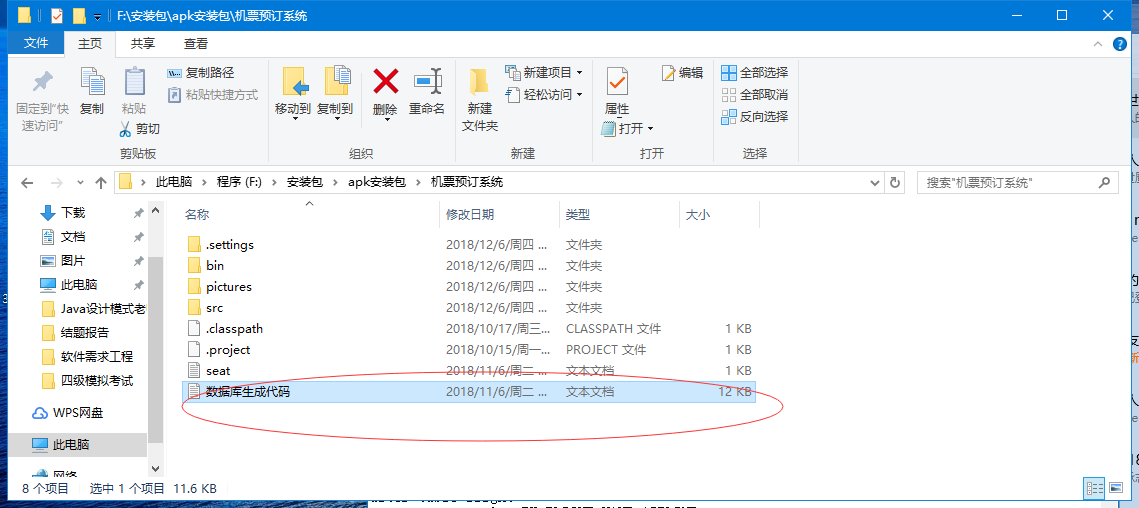Sort by Date modified (修改日期) column
Screen dimensions: 1139x508
(500, 214)
